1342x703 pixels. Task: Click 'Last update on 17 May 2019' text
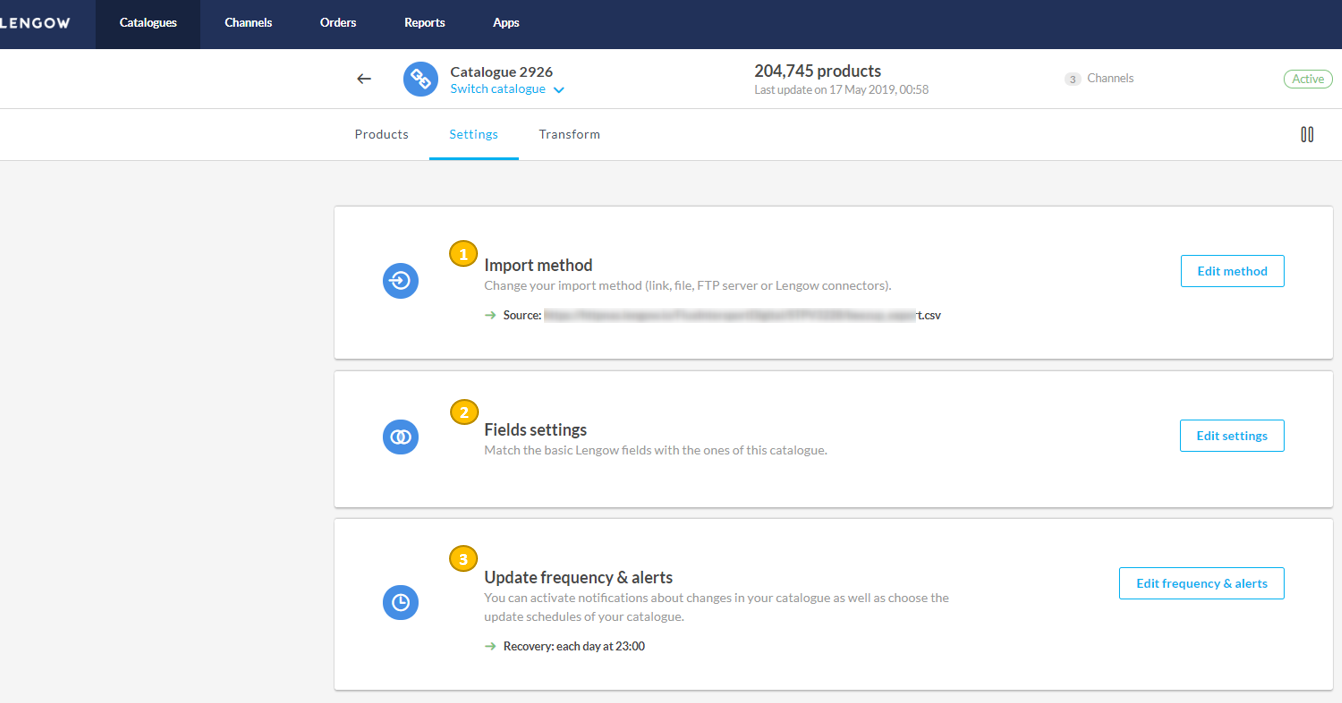[841, 90]
